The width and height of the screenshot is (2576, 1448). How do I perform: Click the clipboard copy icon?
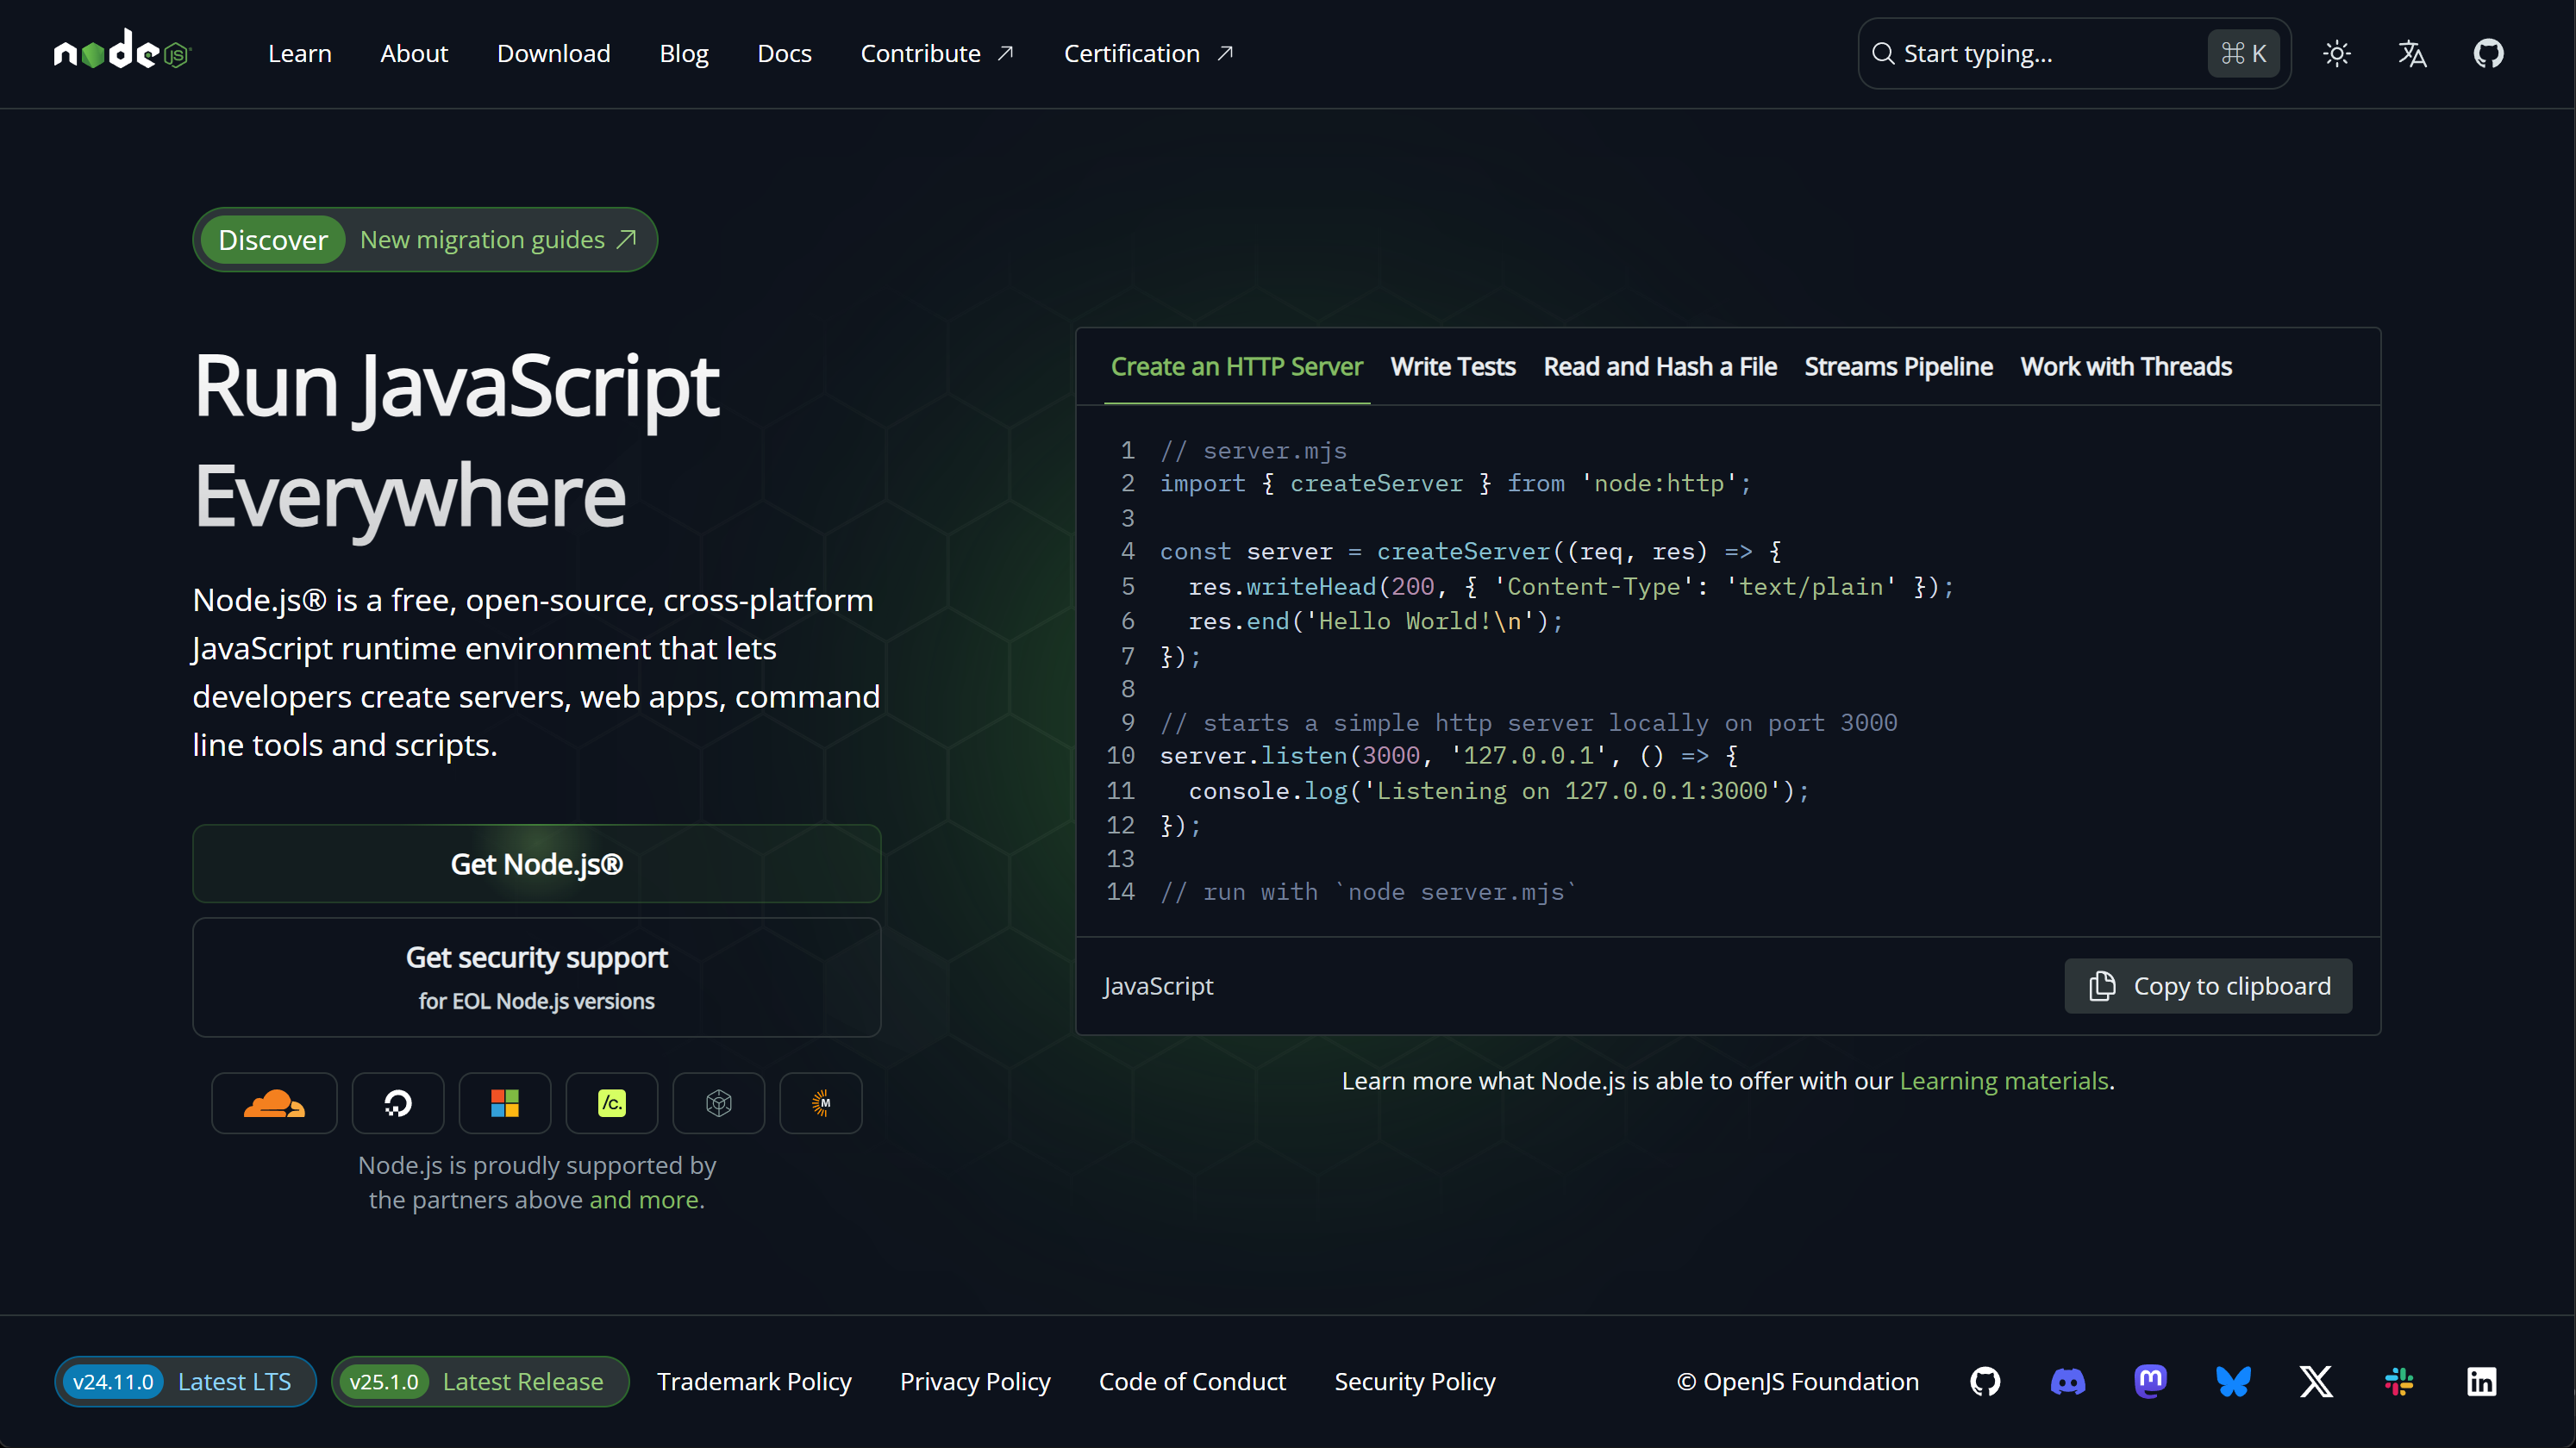tap(2102, 985)
